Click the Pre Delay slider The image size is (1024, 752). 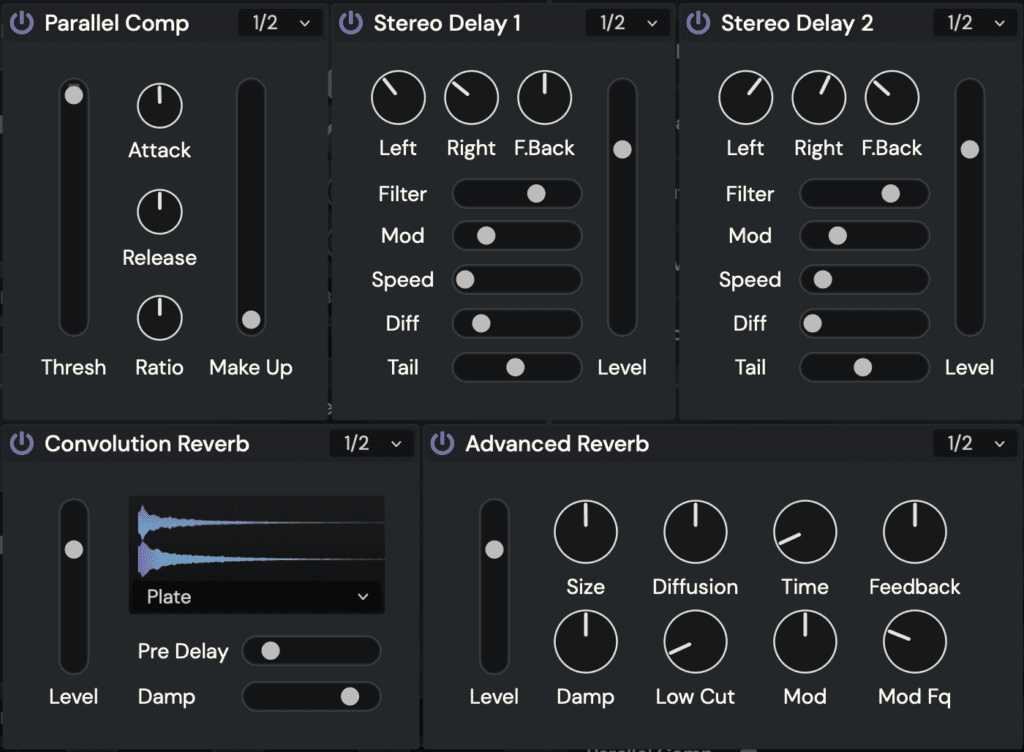click(312, 651)
